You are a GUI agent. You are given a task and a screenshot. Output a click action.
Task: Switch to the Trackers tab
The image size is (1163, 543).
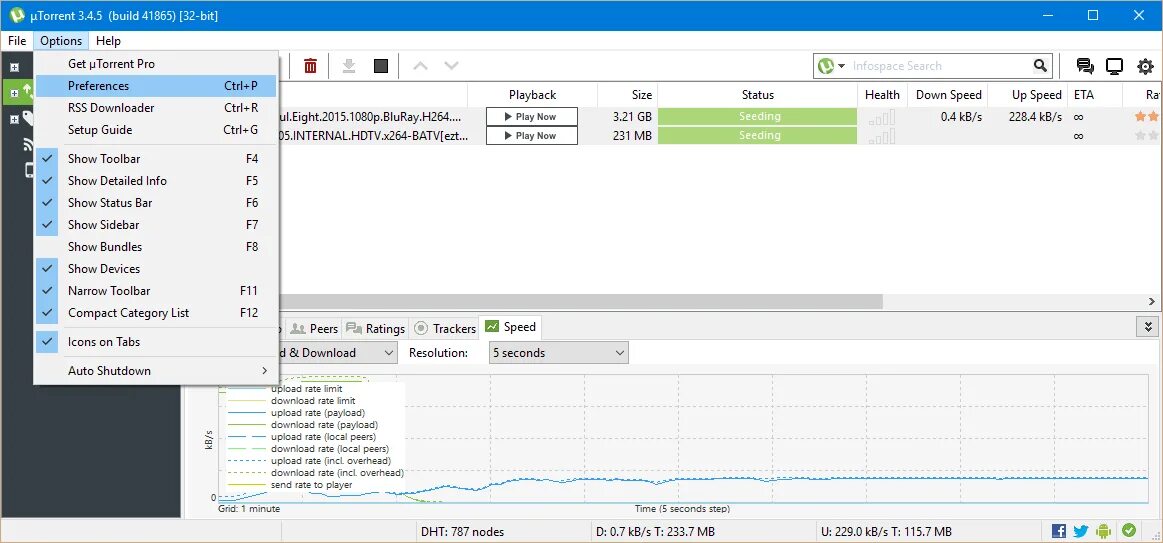pyautogui.click(x=445, y=329)
